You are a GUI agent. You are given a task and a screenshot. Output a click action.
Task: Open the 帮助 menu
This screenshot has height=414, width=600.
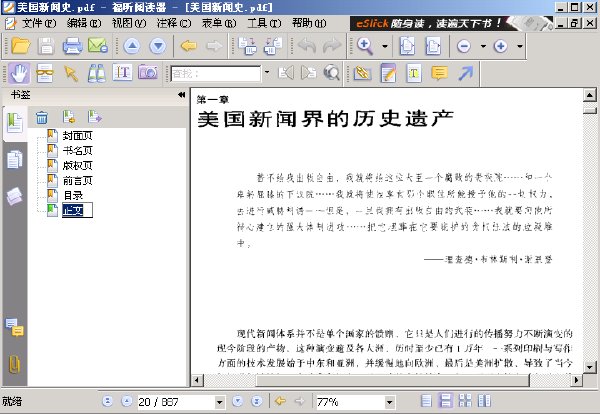point(309,23)
